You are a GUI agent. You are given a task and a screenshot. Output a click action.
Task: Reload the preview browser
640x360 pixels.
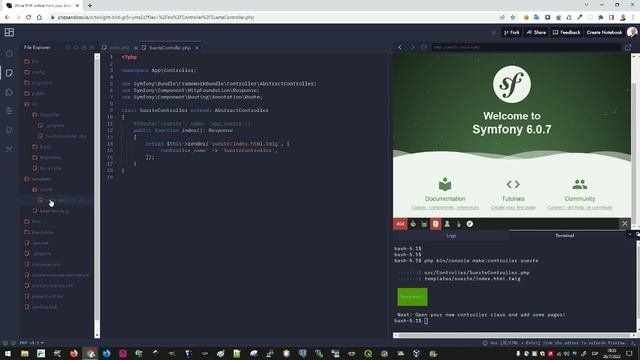(424, 47)
